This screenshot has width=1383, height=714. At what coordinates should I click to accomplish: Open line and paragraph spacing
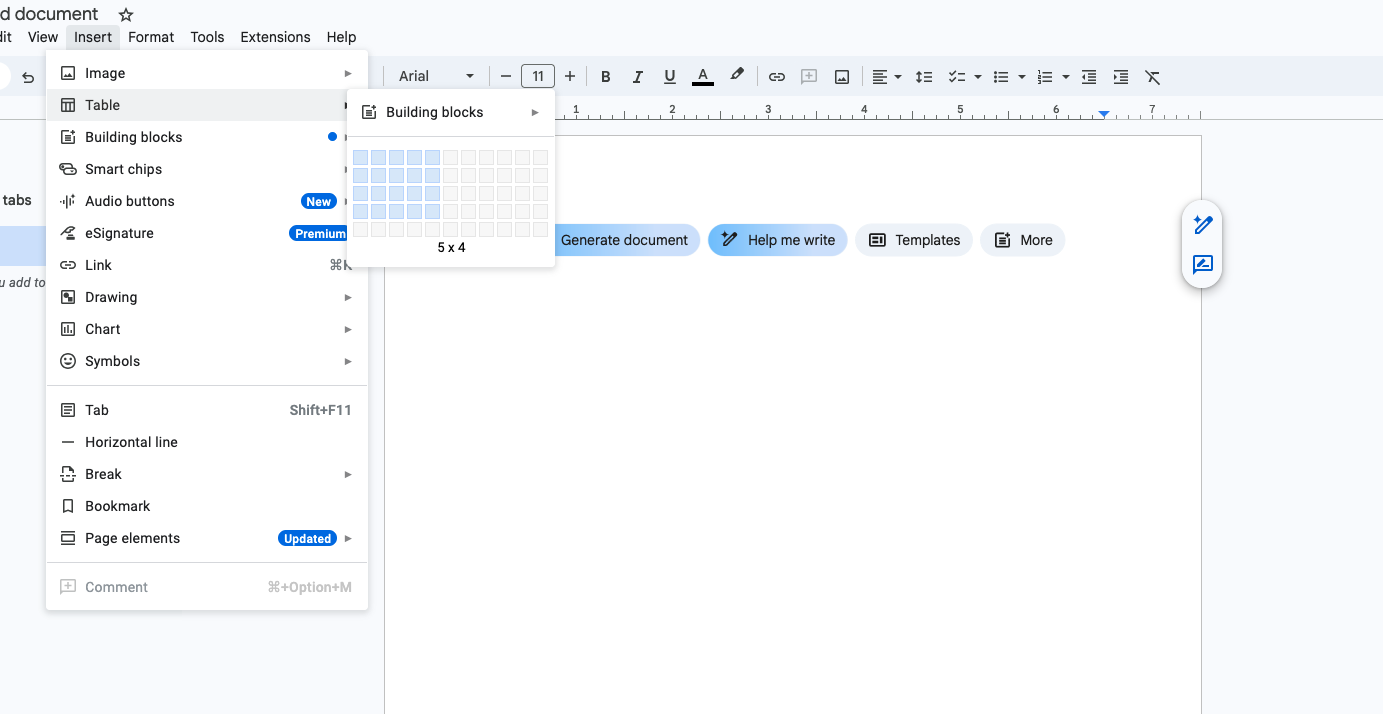[x=924, y=77]
